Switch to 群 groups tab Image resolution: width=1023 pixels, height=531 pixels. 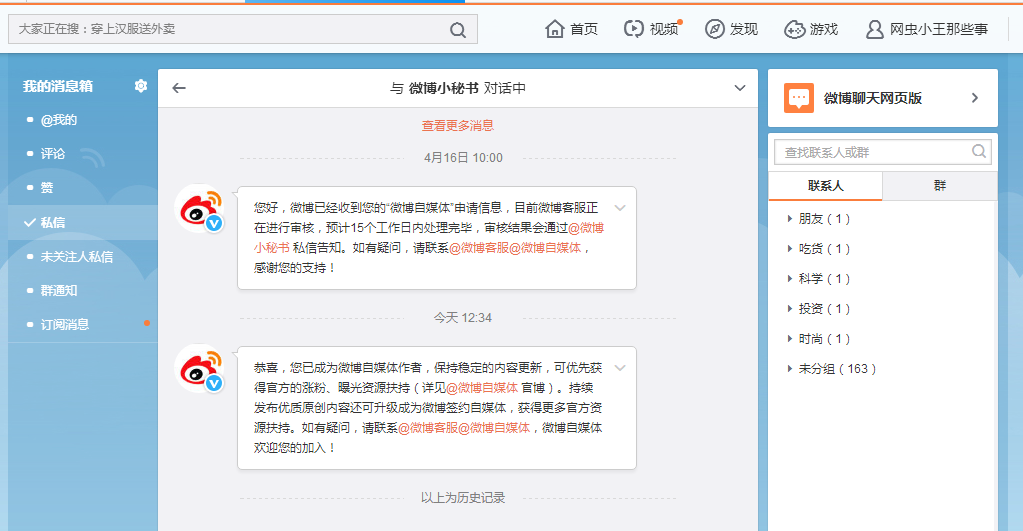click(x=939, y=186)
